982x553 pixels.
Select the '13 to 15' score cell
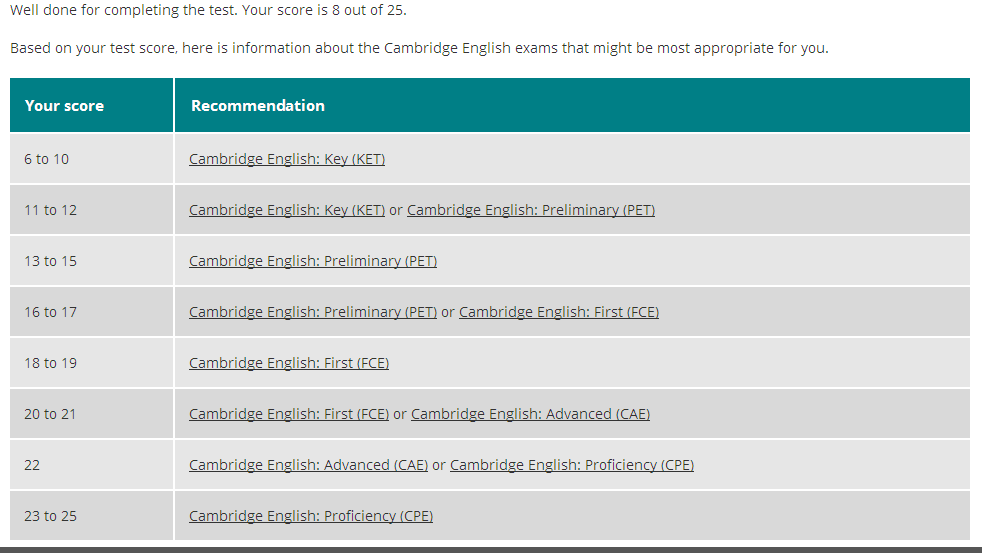pos(91,261)
